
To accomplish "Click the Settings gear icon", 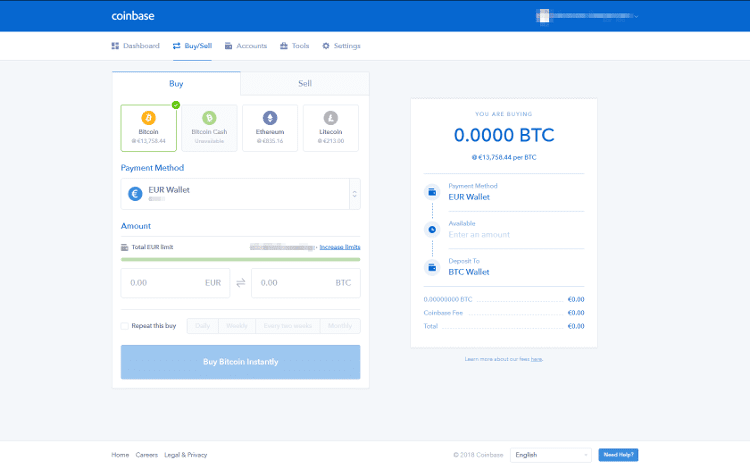I will 326,46.
